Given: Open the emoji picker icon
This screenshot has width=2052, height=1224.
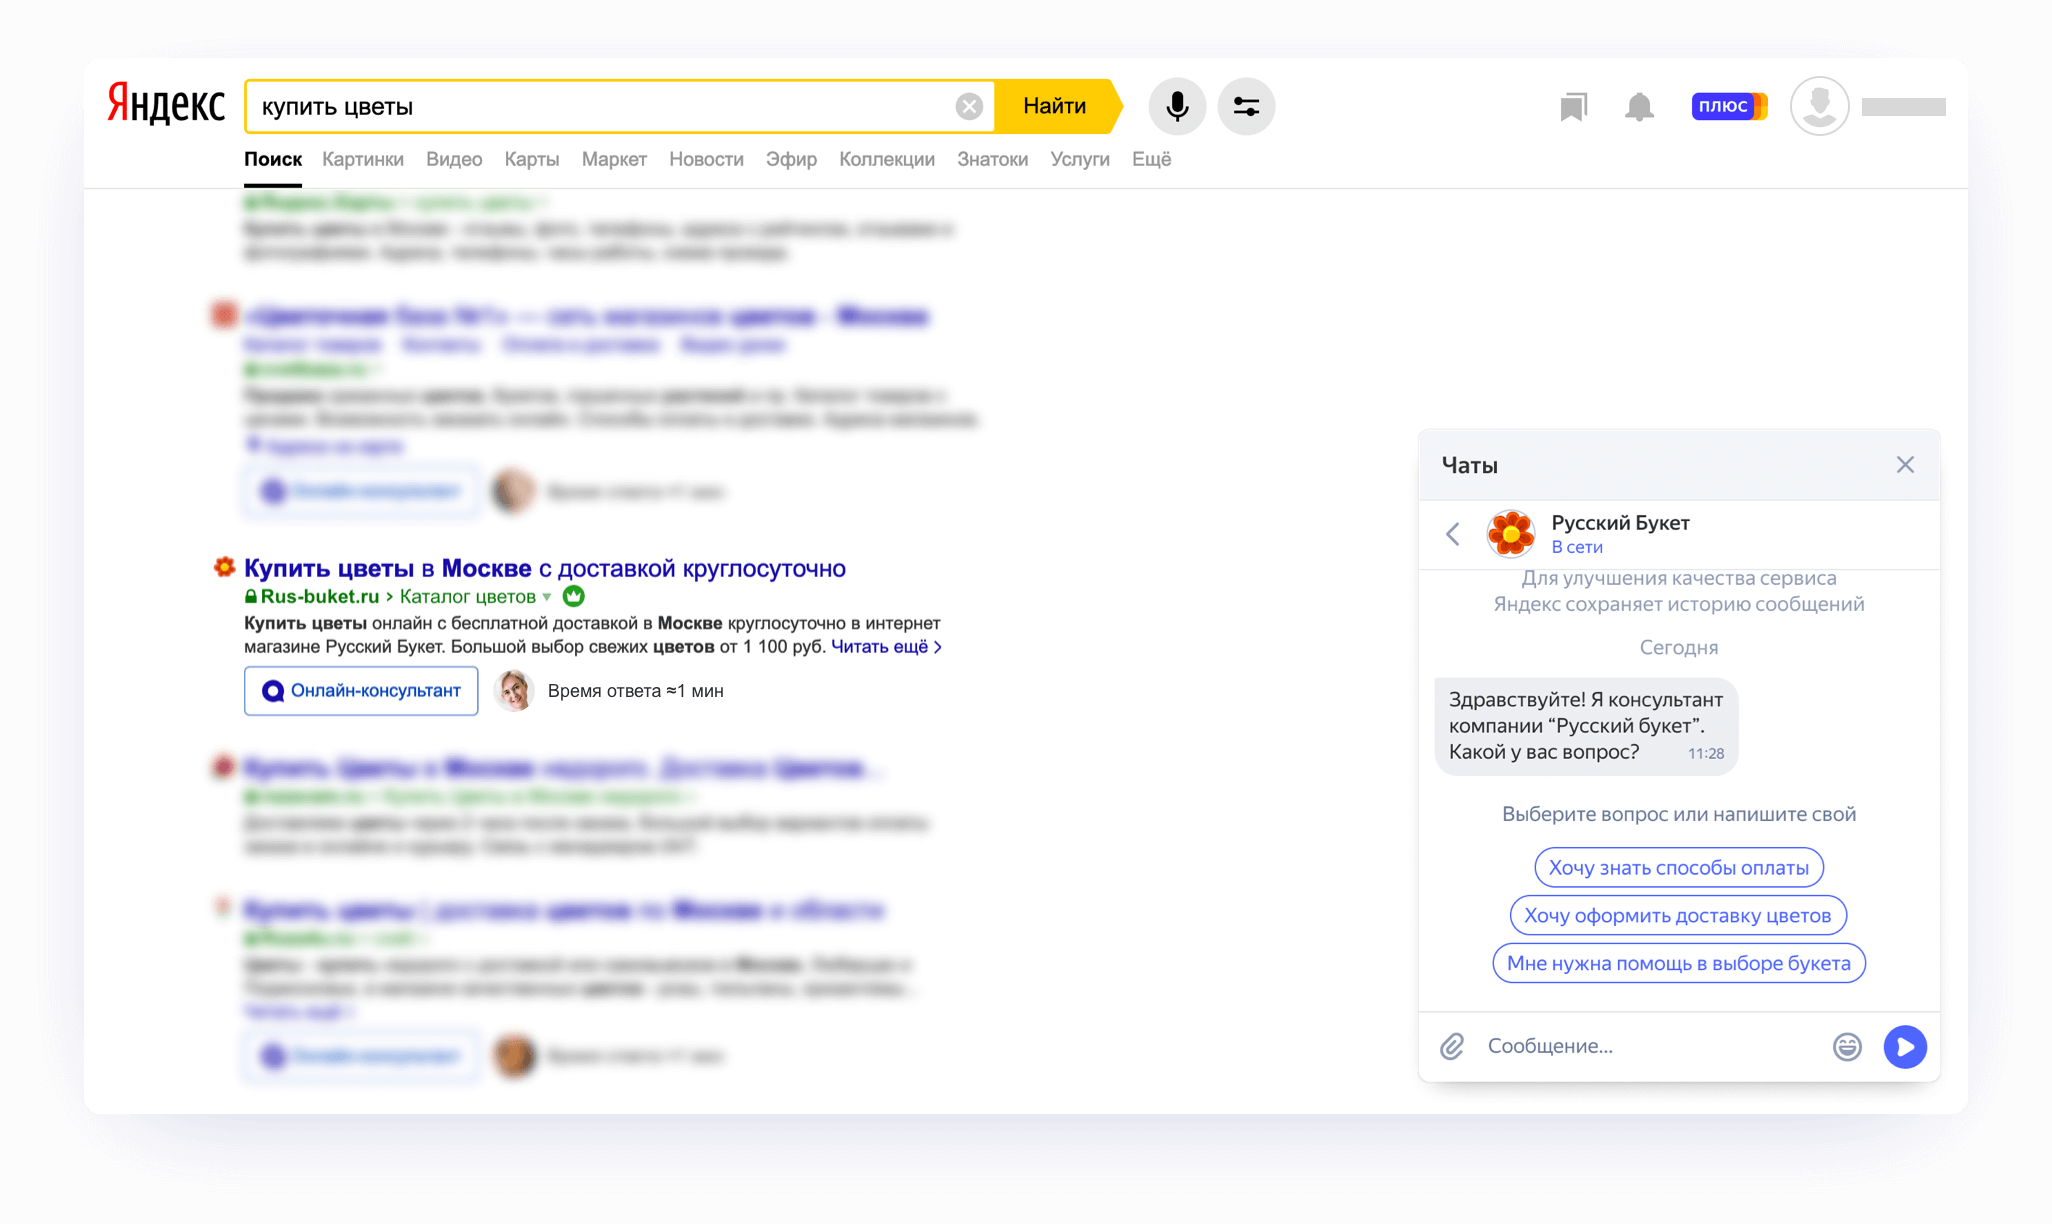Looking at the screenshot, I should (1847, 1047).
